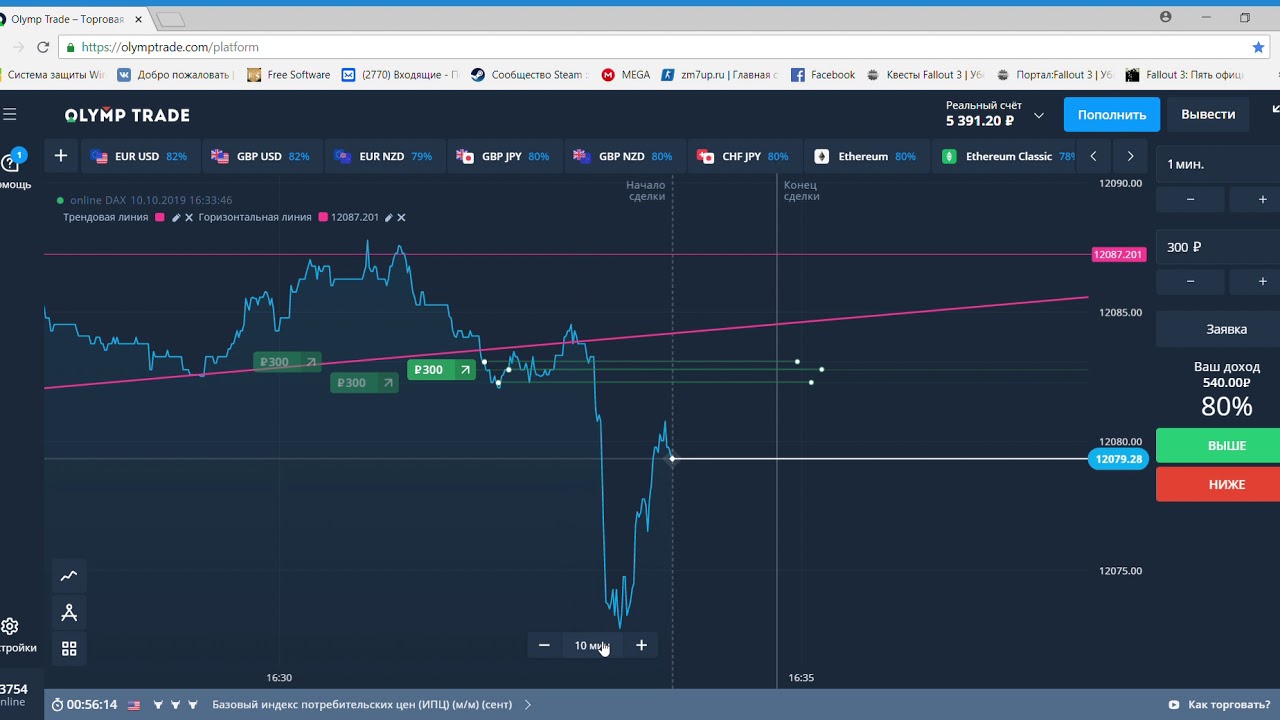
Task: Open the Как торговать? video link
Action: click(1219, 705)
